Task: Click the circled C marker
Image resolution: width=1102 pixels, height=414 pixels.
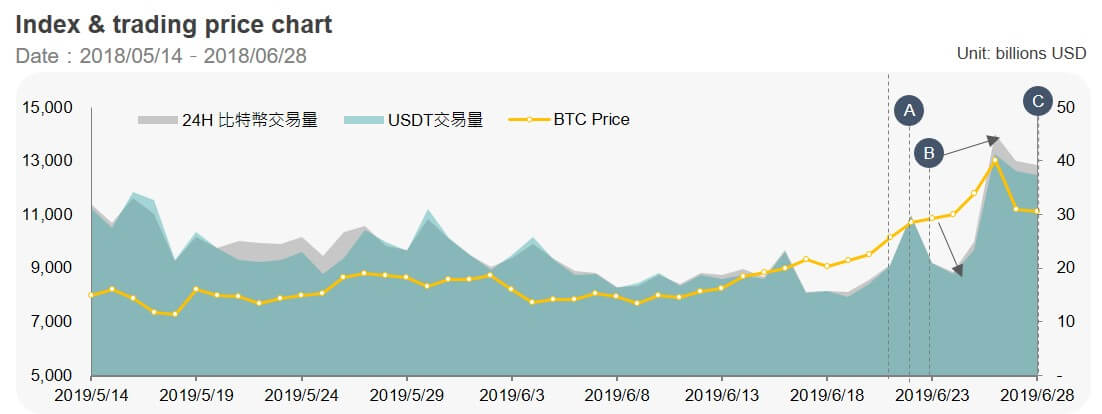Action: pyautogui.click(x=1038, y=101)
